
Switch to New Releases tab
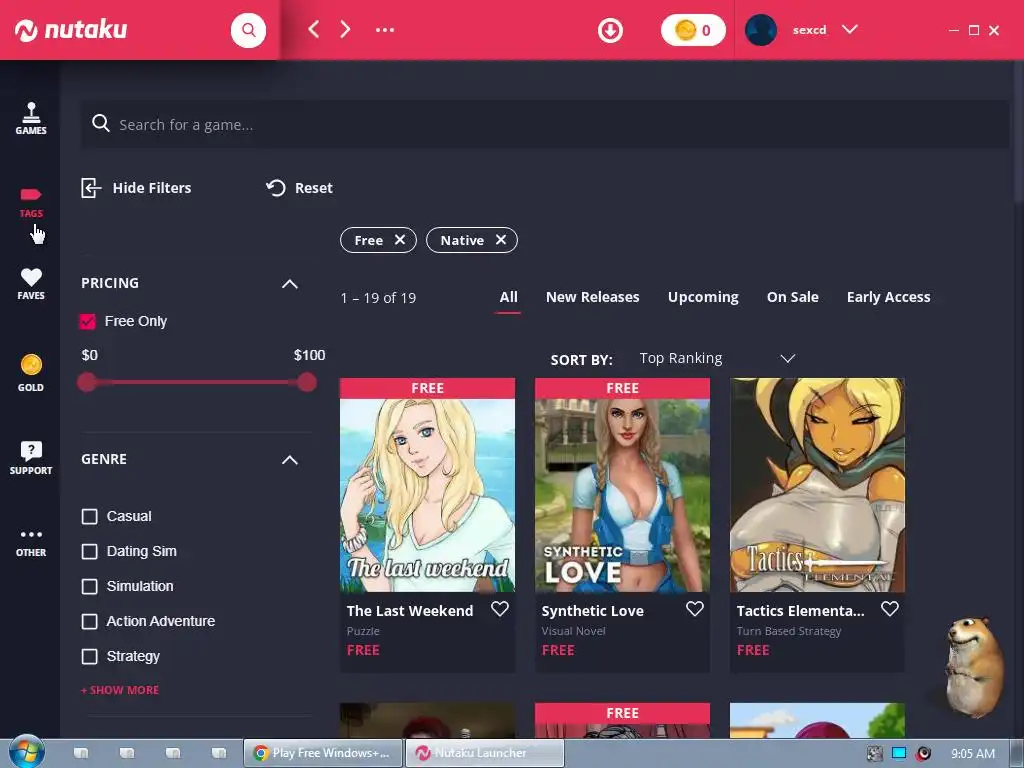pos(592,297)
